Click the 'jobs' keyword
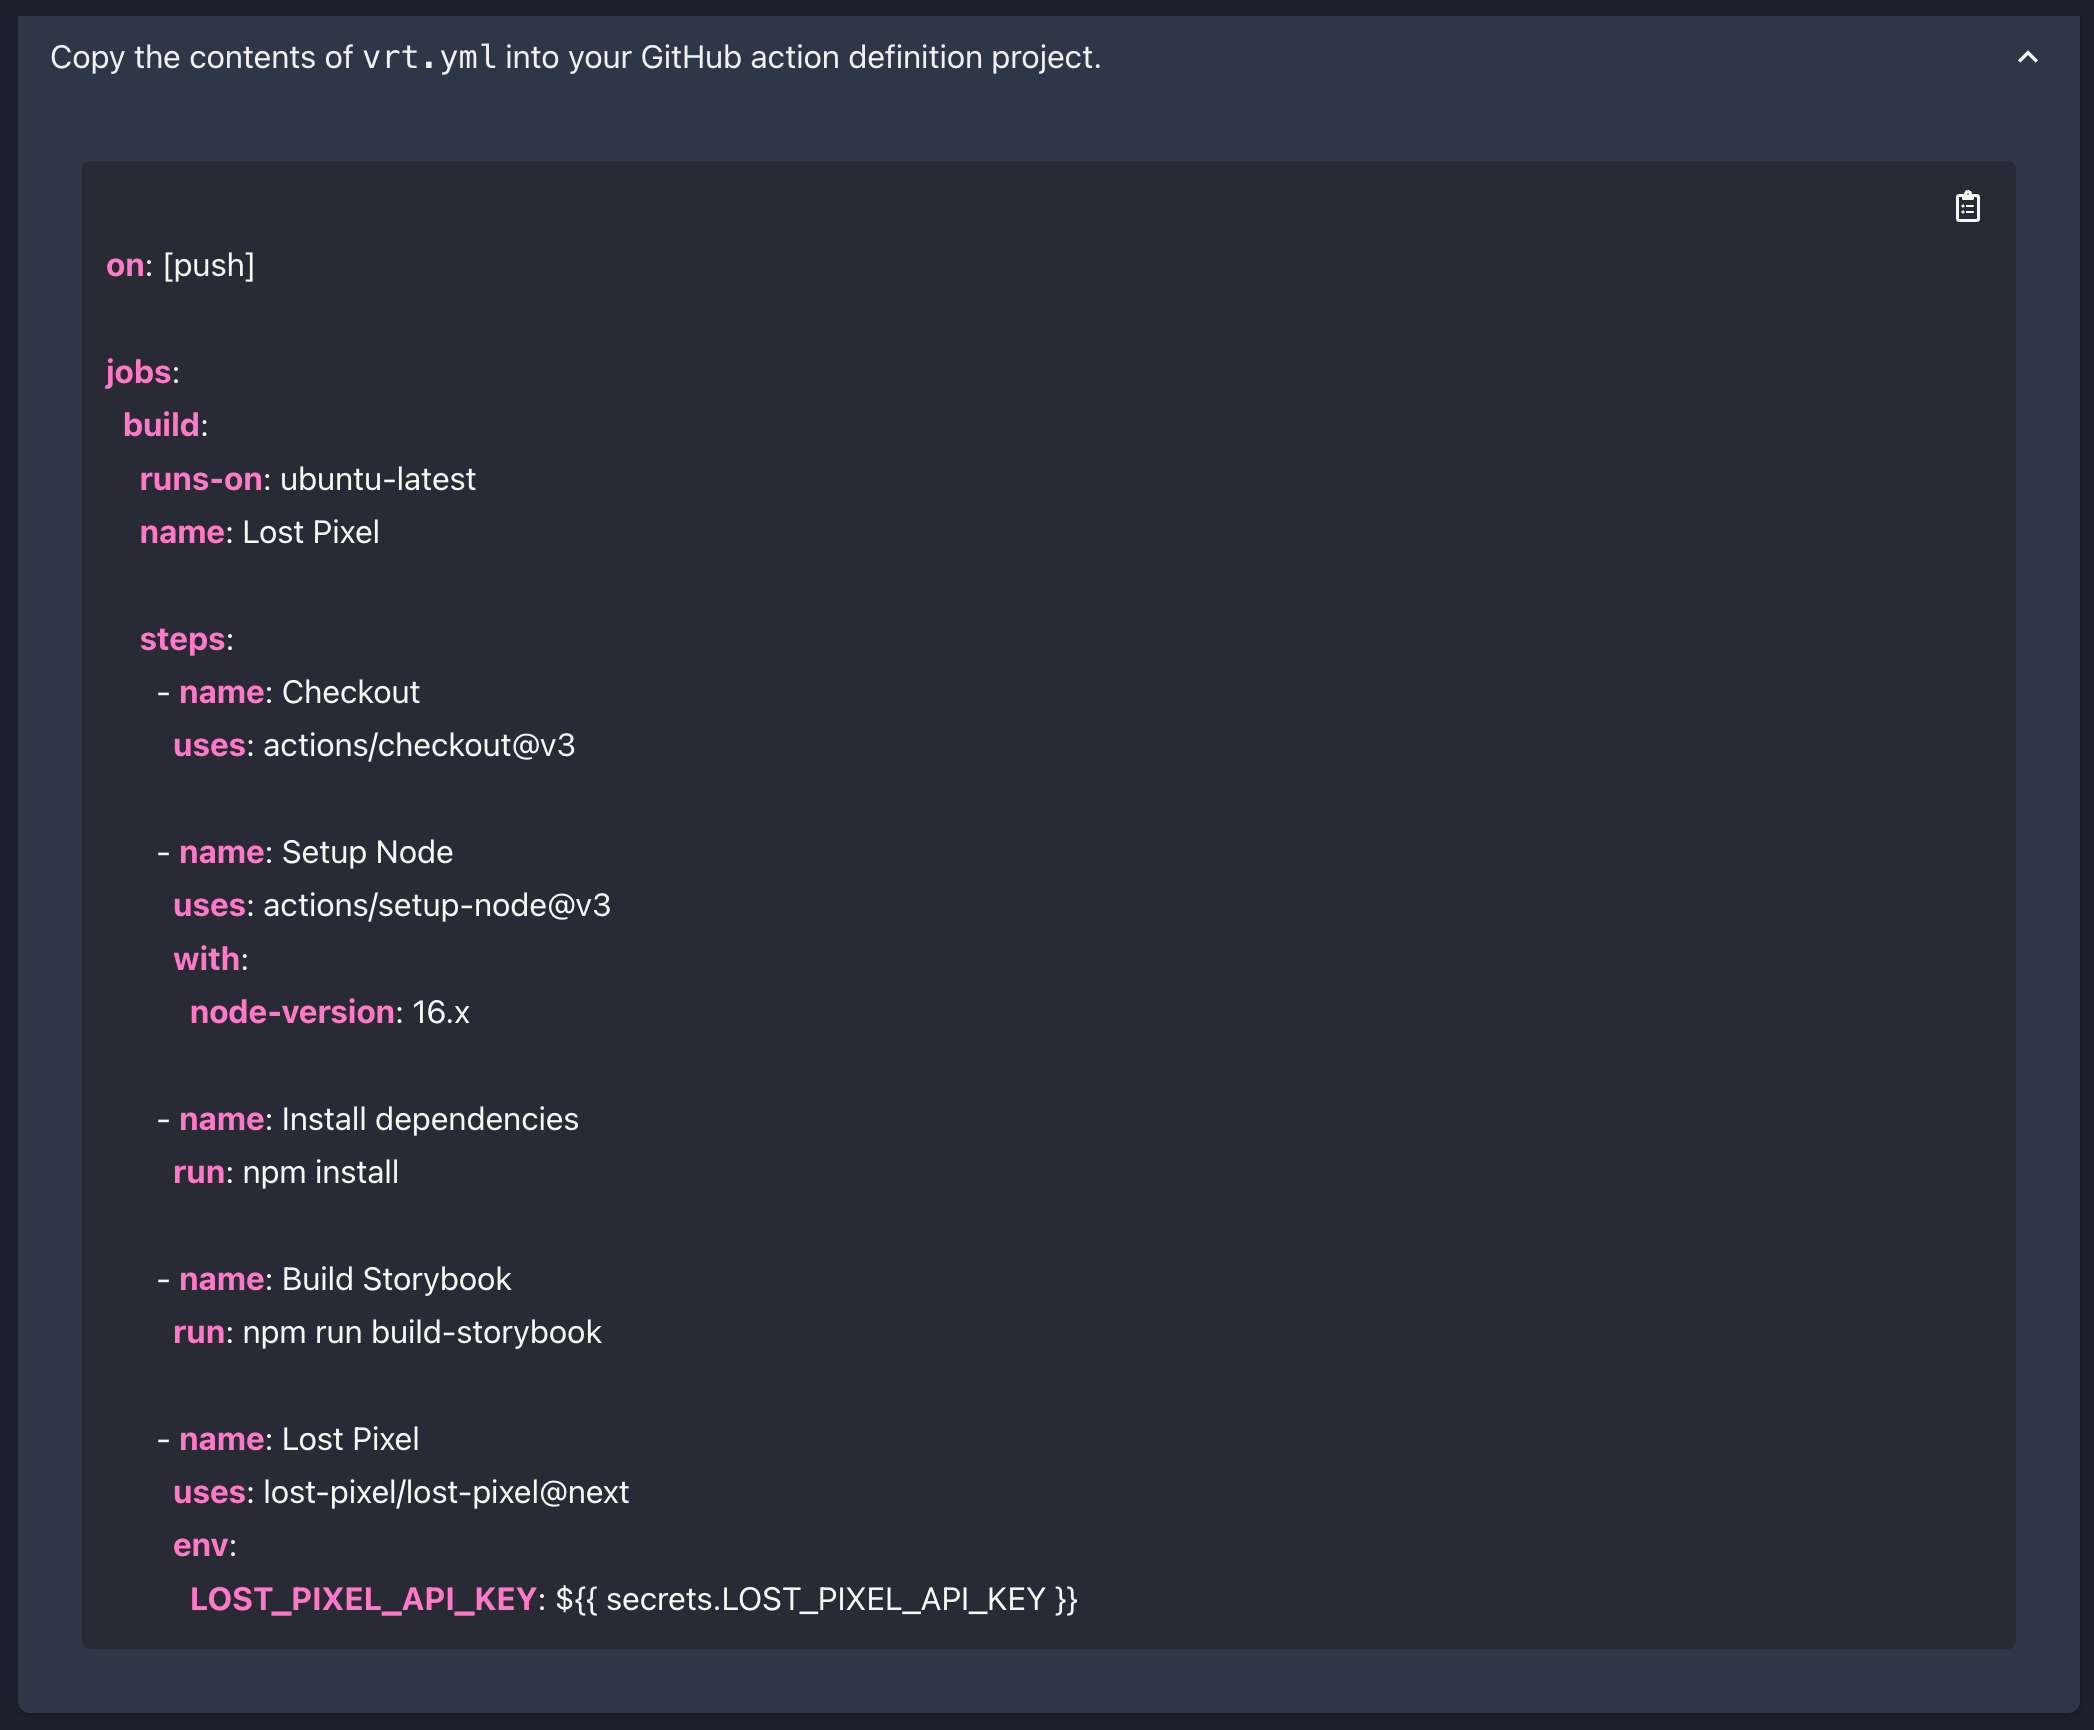The width and height of the screenshot is (2094, 1730). [x=138, y=372]
